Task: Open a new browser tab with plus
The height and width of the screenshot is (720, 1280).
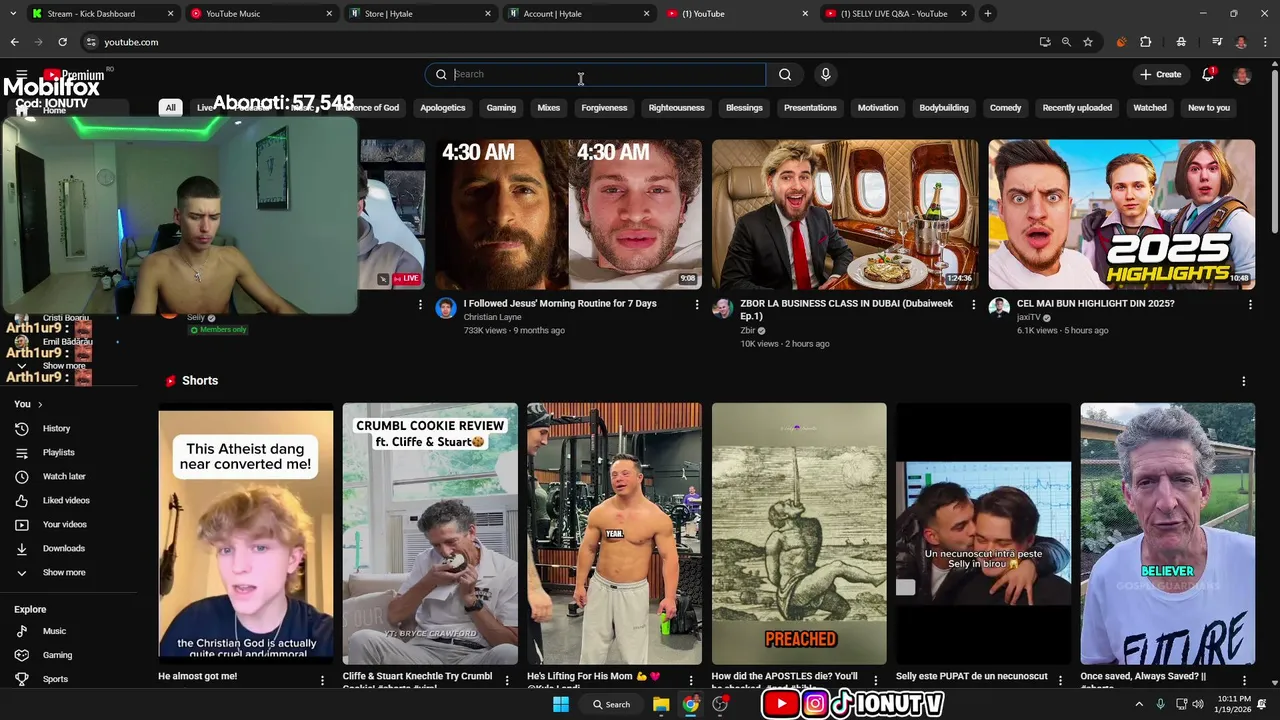Action: pos(987,13)
